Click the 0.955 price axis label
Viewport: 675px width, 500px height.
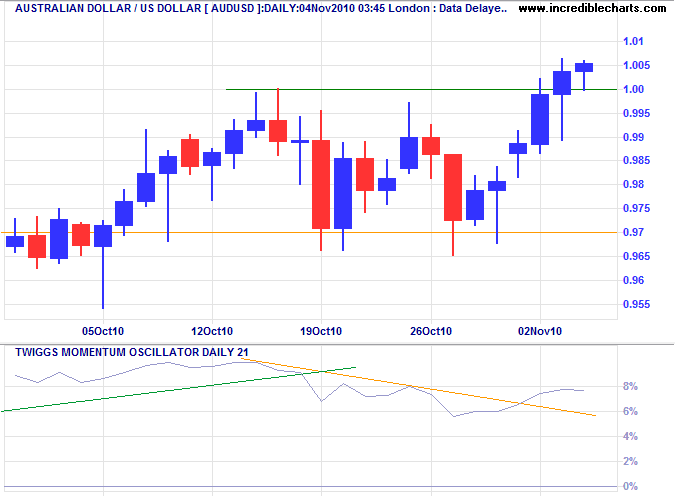coord(637,304)
